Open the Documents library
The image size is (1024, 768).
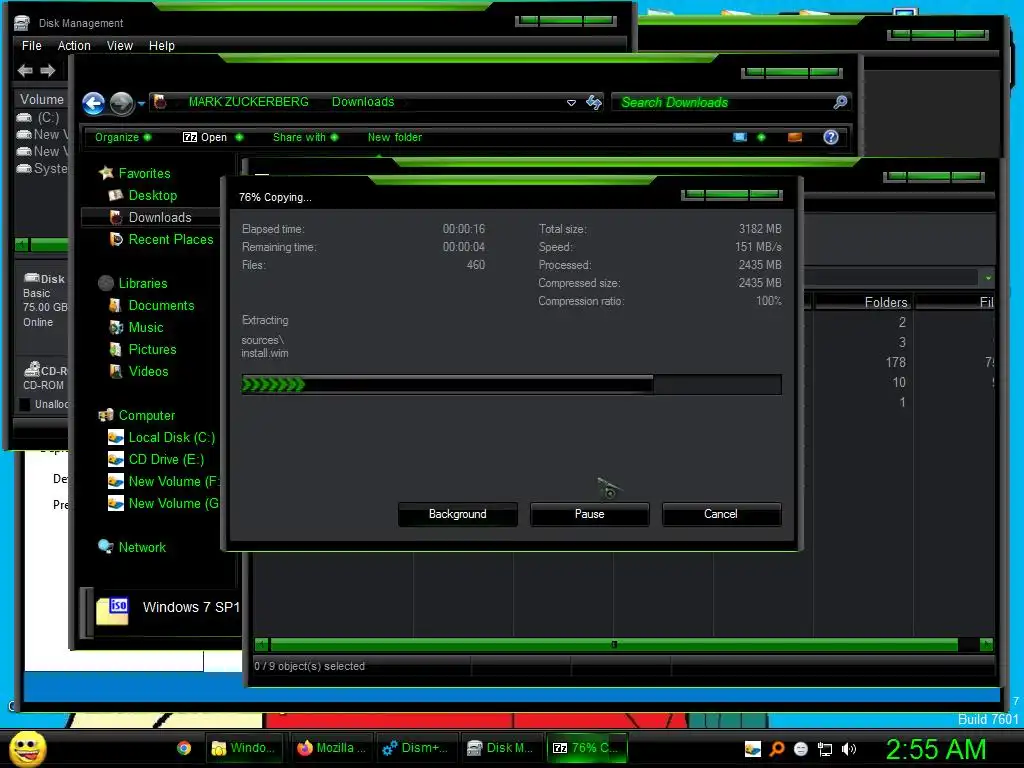click(x=161, y=306)
